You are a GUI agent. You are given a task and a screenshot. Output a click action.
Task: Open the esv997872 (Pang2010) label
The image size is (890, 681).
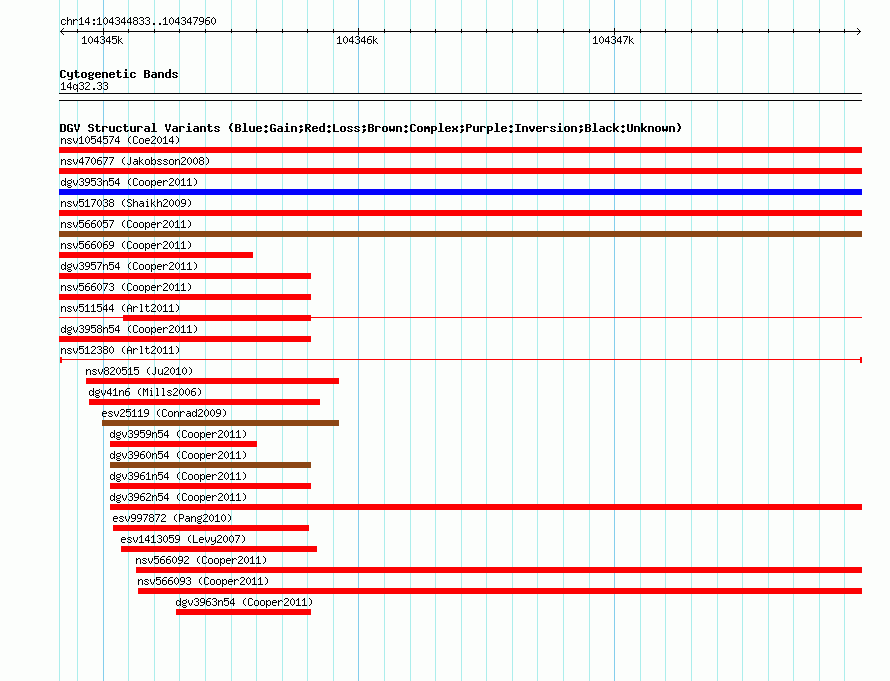pyautogui.click(x=172, y=518)
